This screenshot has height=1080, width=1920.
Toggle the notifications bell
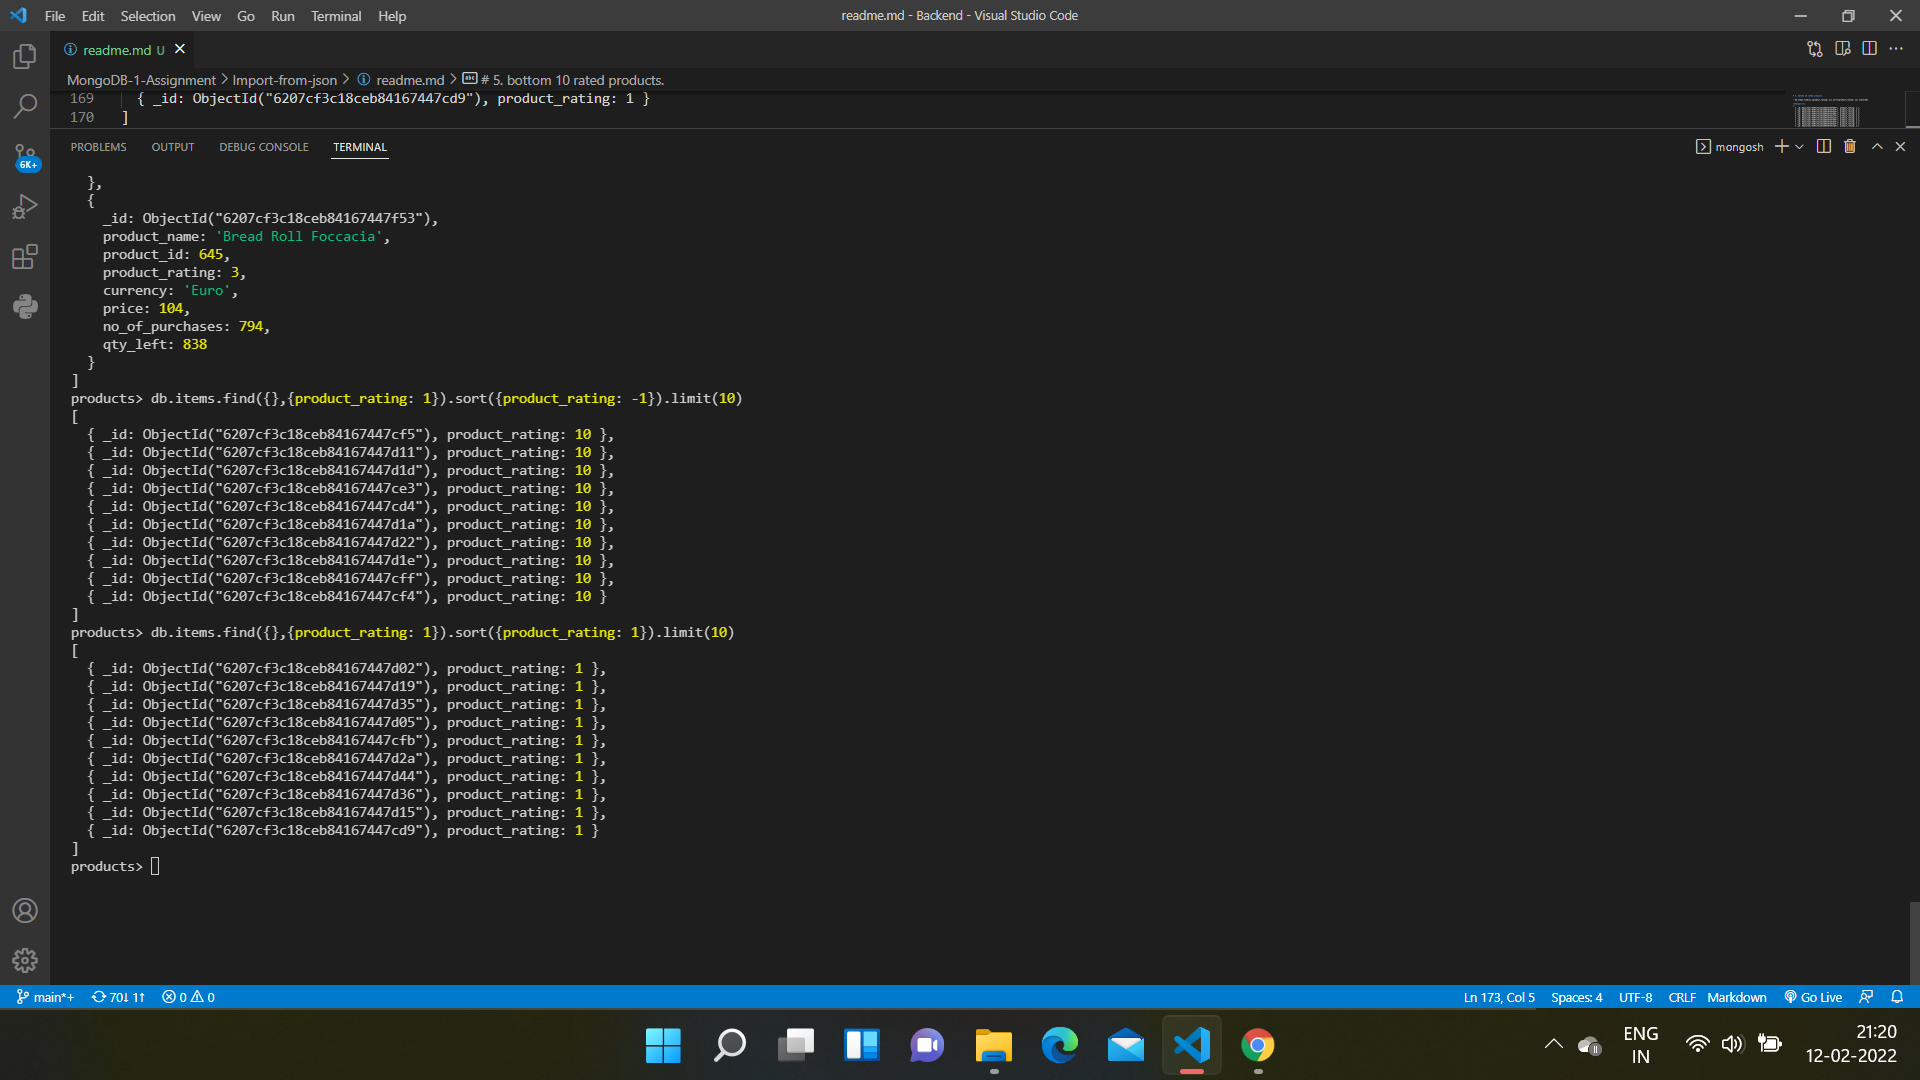tap(1898, 997)
